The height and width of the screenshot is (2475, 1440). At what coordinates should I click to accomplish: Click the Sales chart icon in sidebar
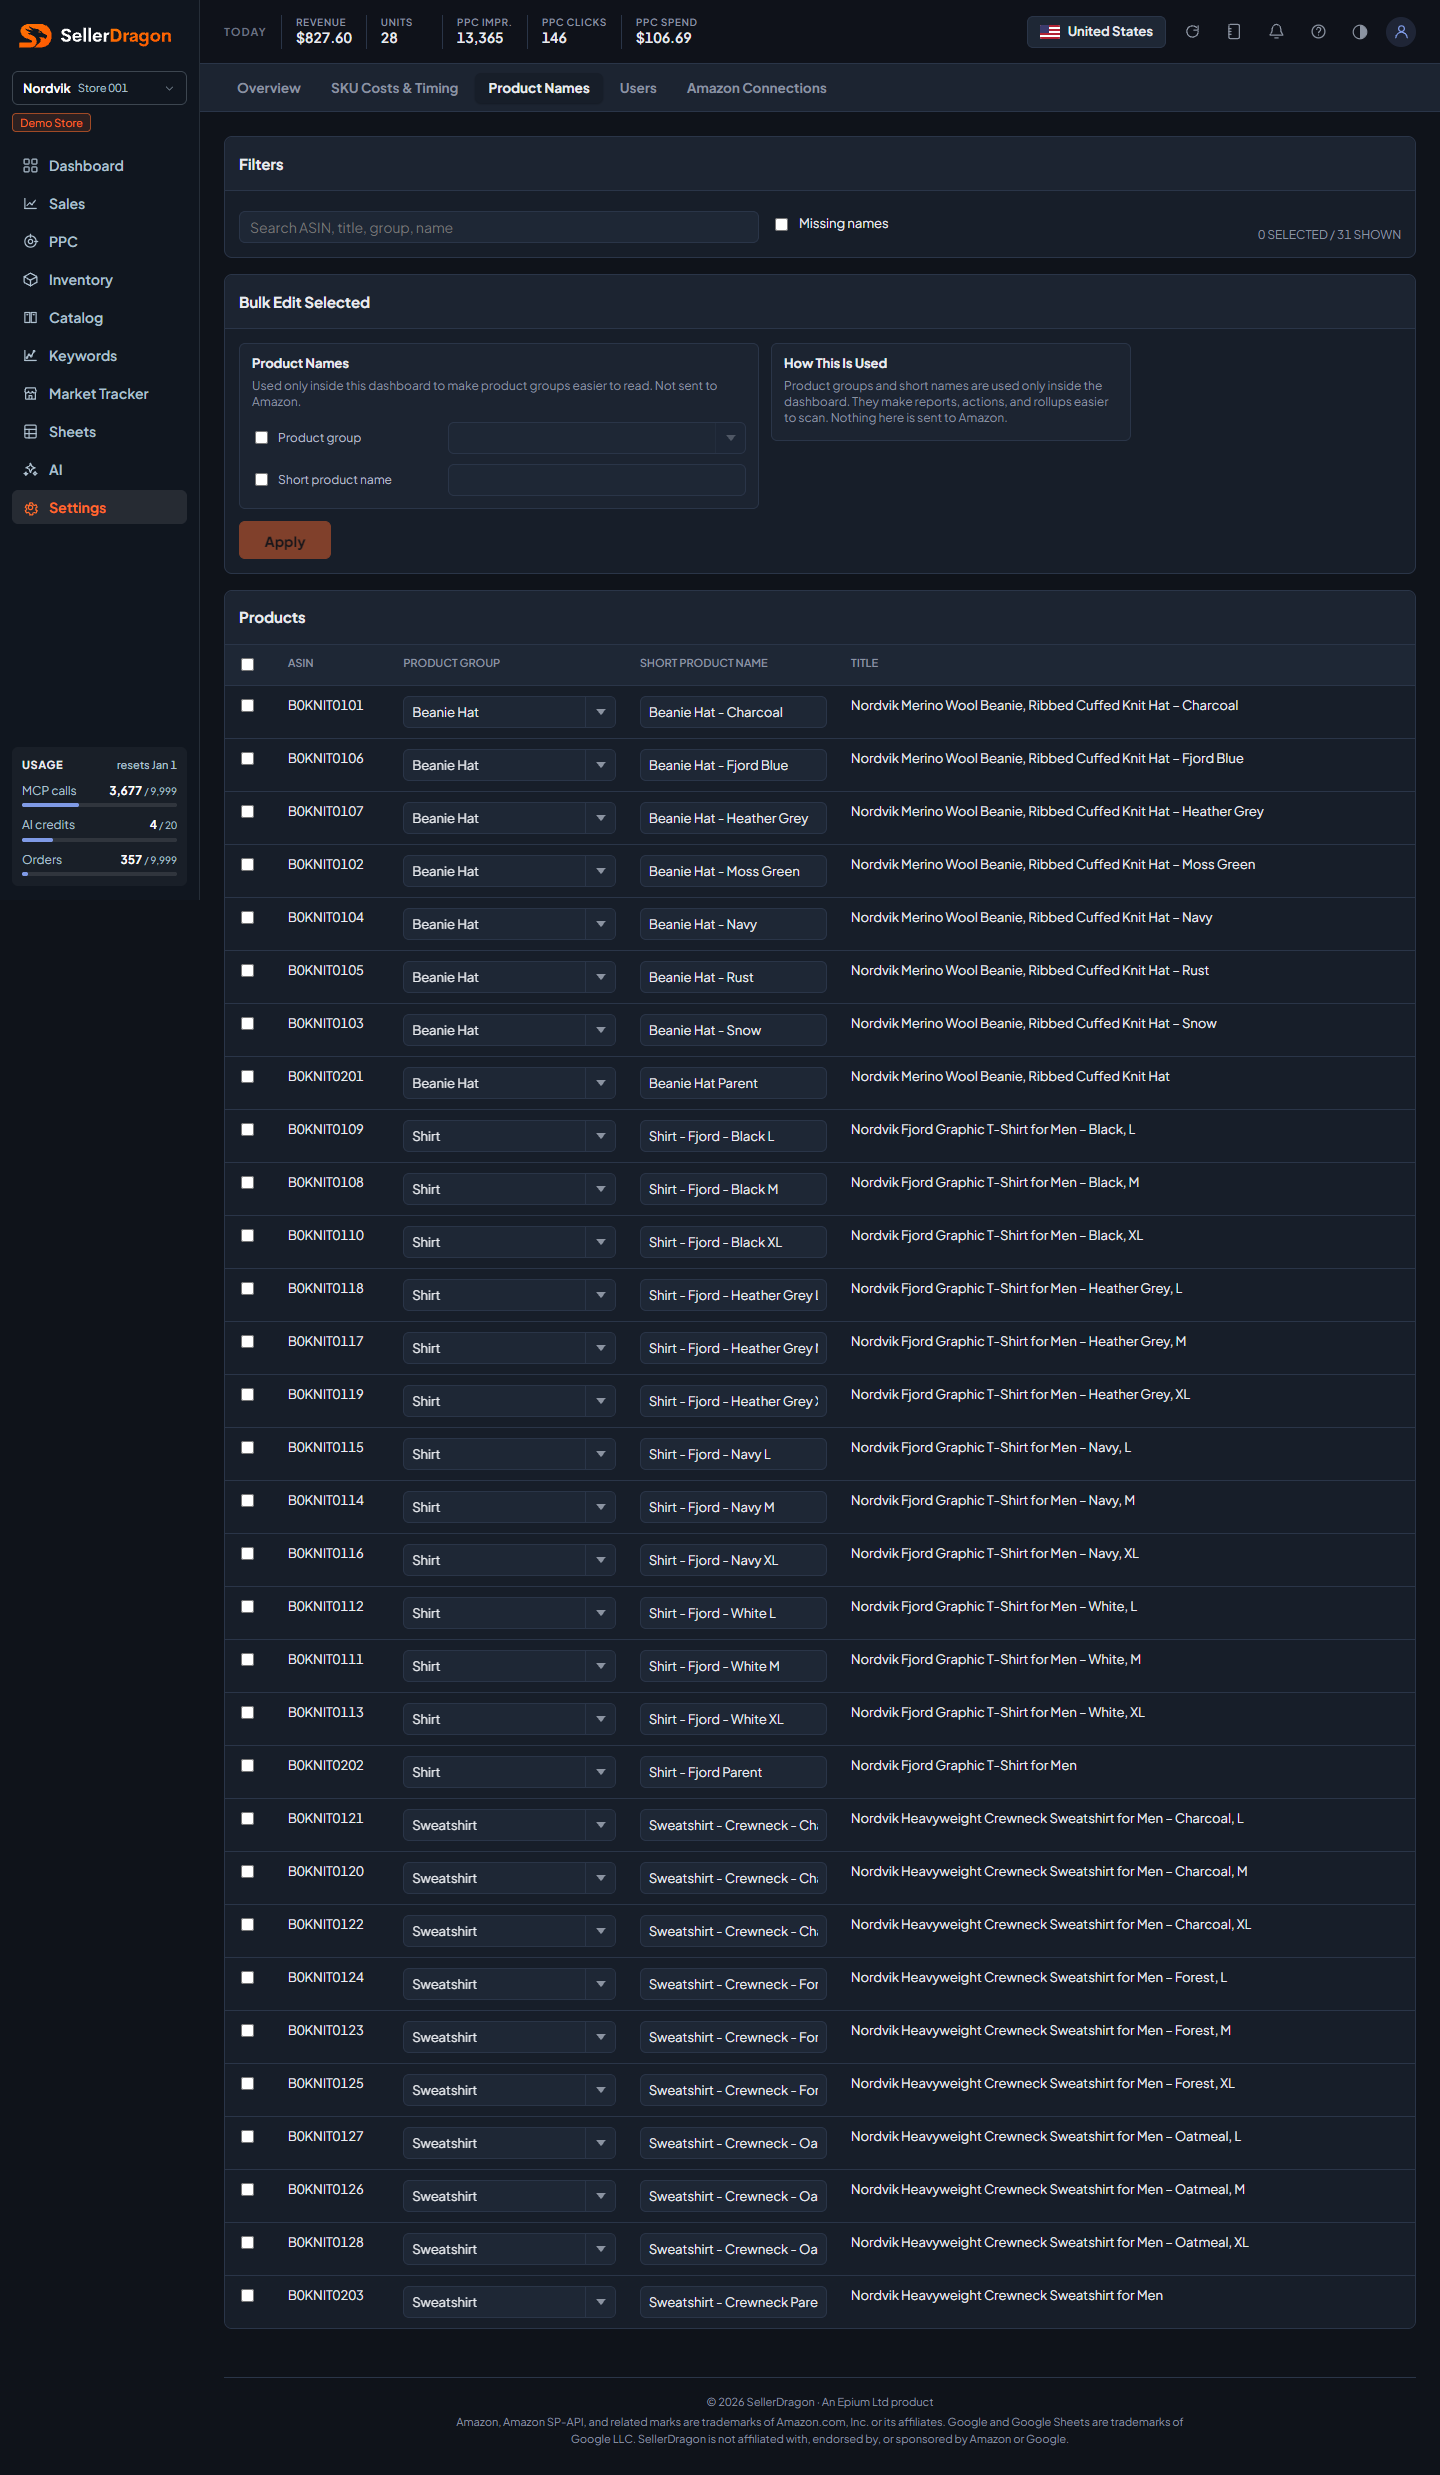[x=31, y=204]
